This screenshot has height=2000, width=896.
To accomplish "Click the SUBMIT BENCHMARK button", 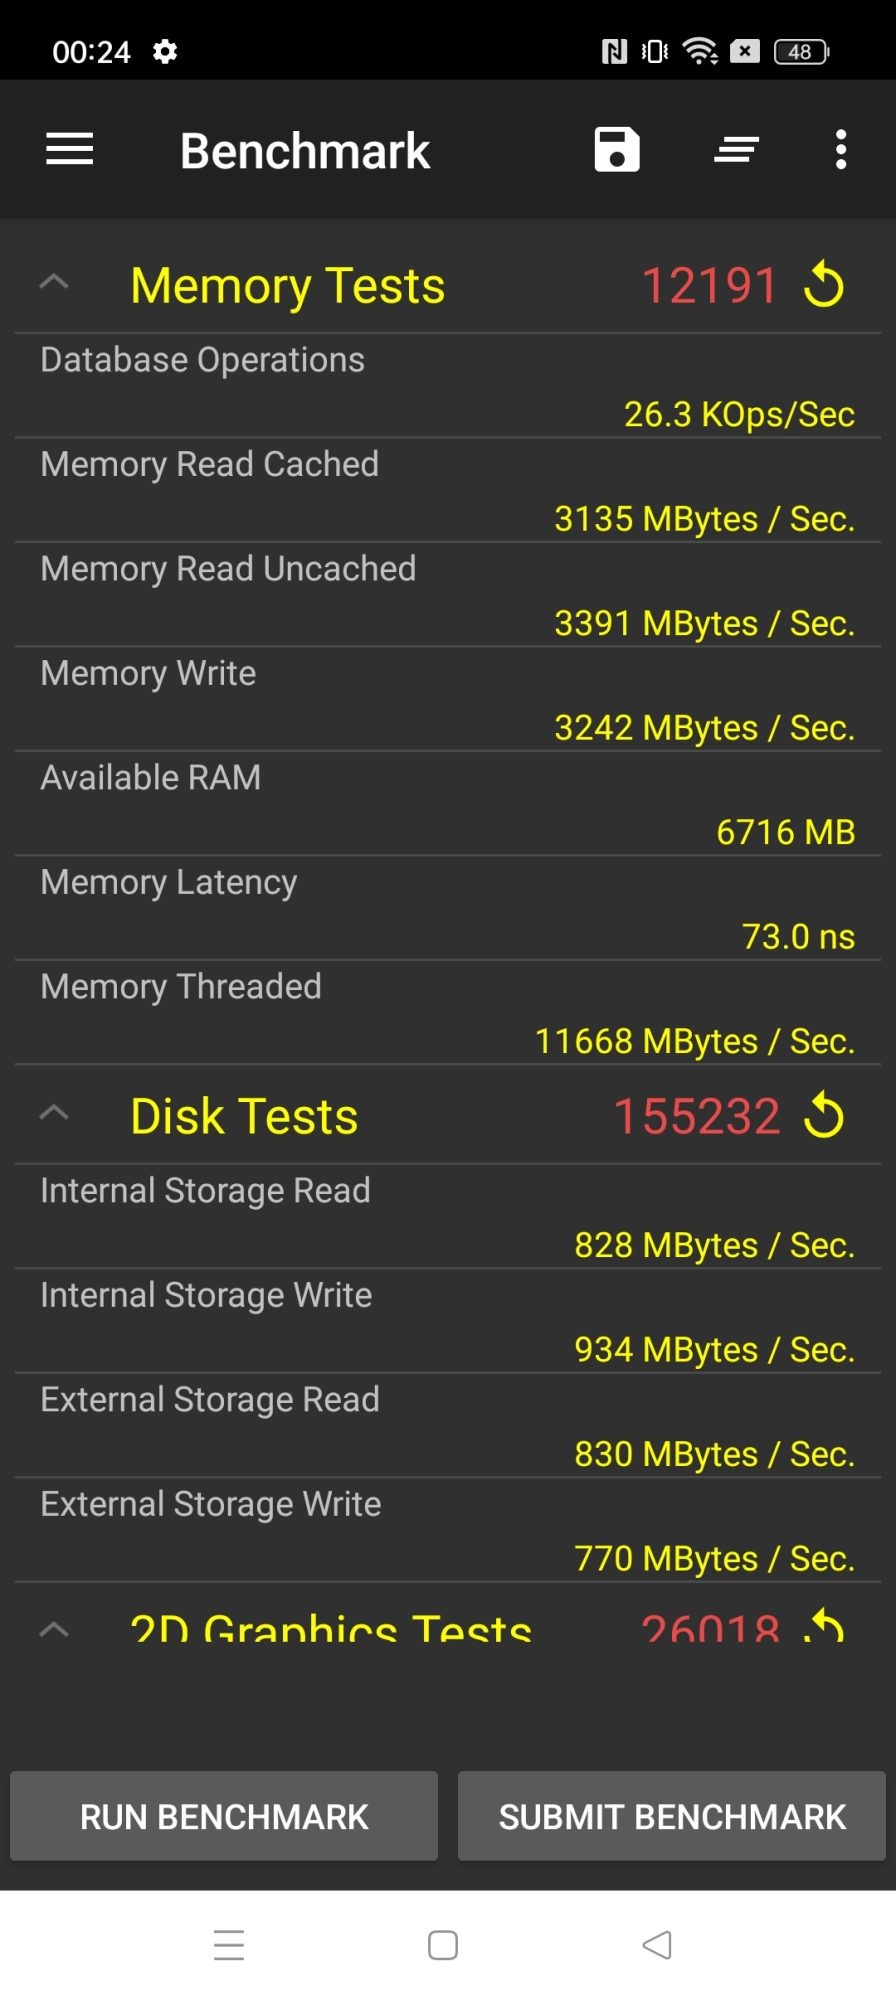I will coord(672,1816).
